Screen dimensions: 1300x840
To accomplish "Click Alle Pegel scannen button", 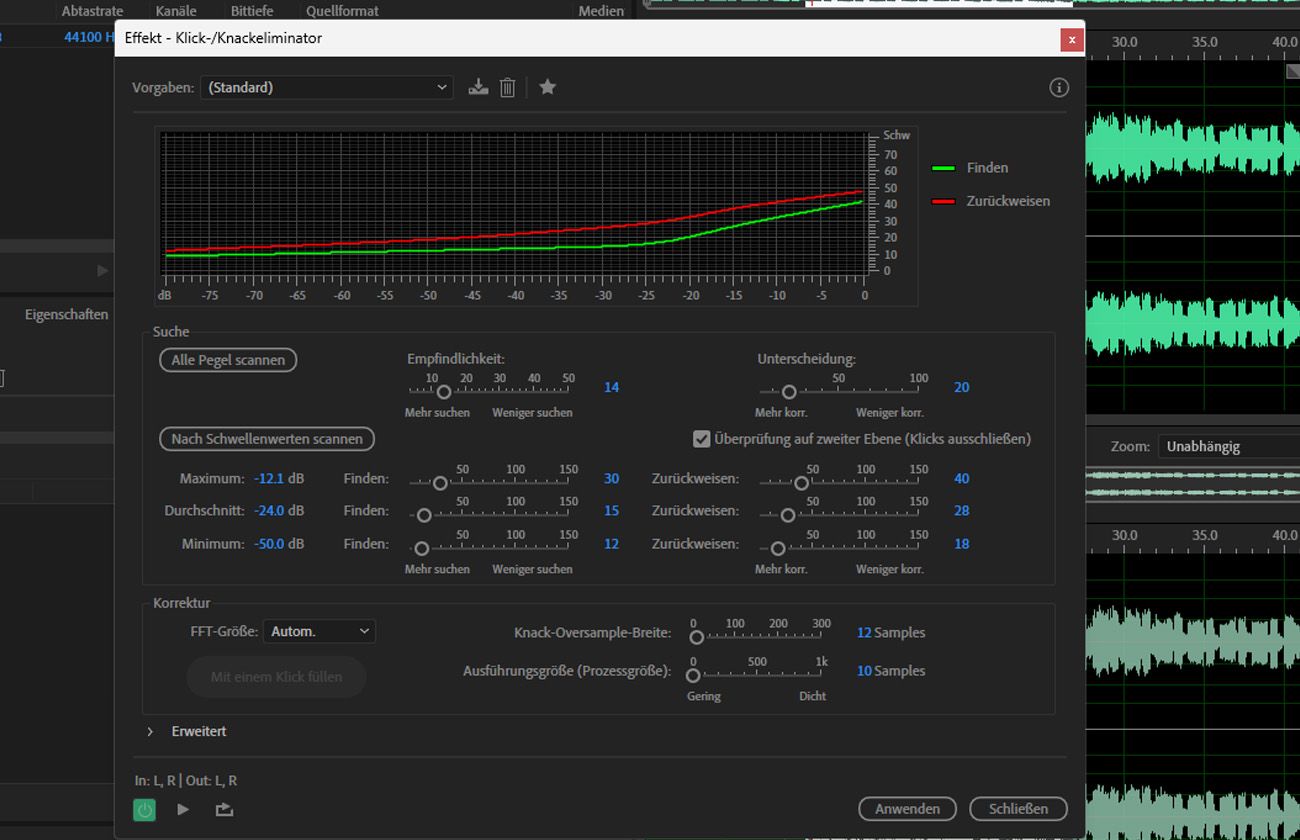I will tap(228, 360).
